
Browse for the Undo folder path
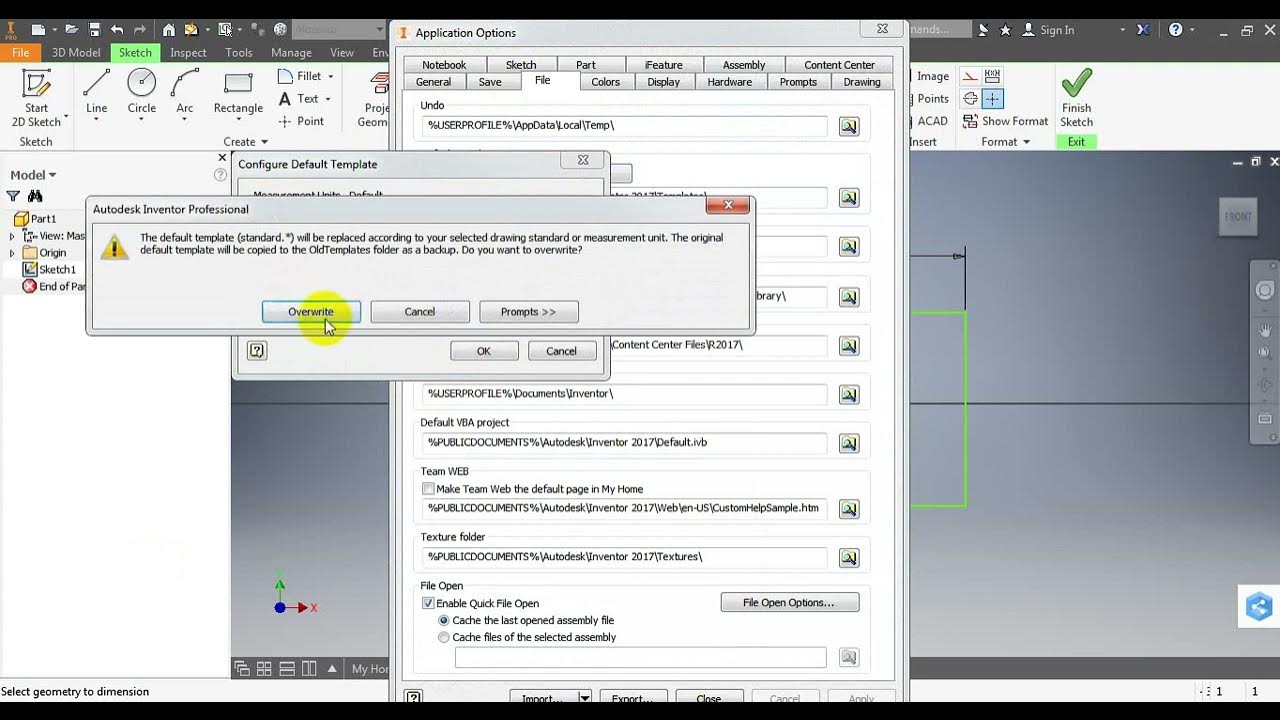click(849, 126)
